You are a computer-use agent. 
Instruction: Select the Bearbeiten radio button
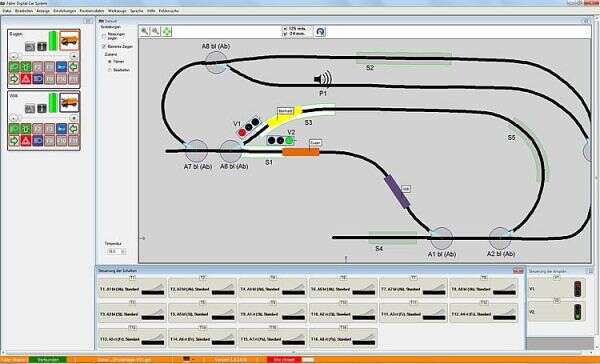pos(110,70)
